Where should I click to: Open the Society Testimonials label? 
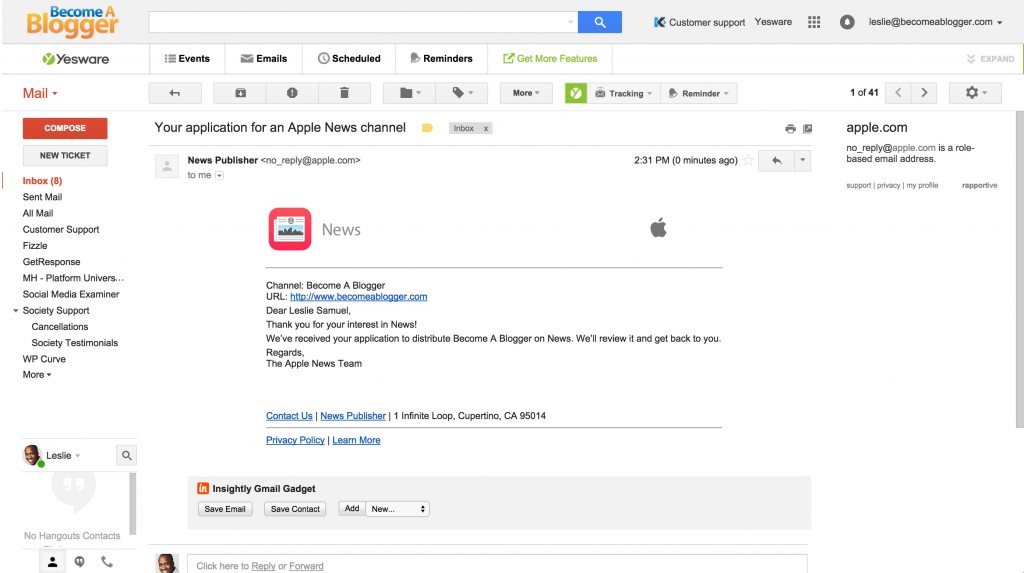(74, 343)
